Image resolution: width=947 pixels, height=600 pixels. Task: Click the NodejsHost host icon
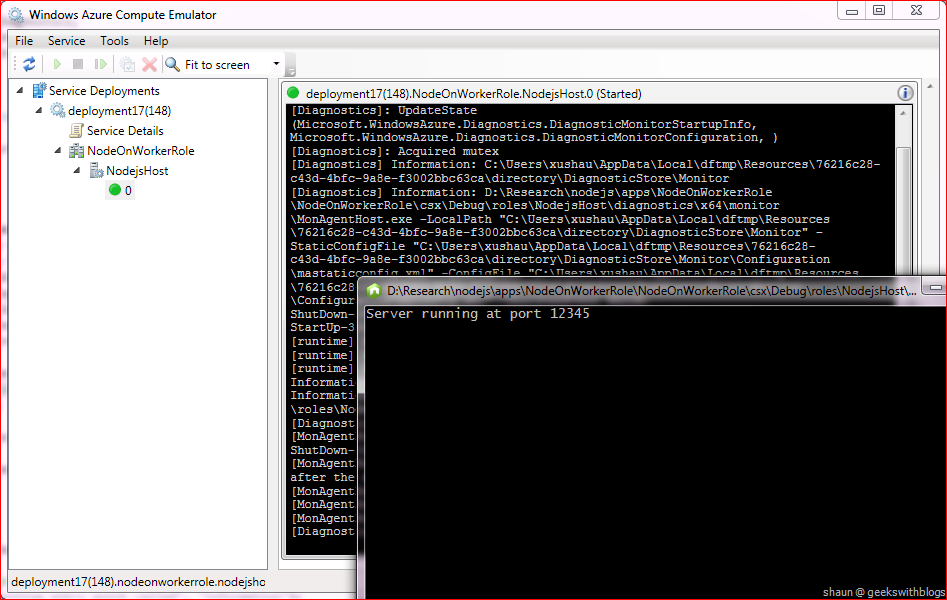click(x=95, y=170)
